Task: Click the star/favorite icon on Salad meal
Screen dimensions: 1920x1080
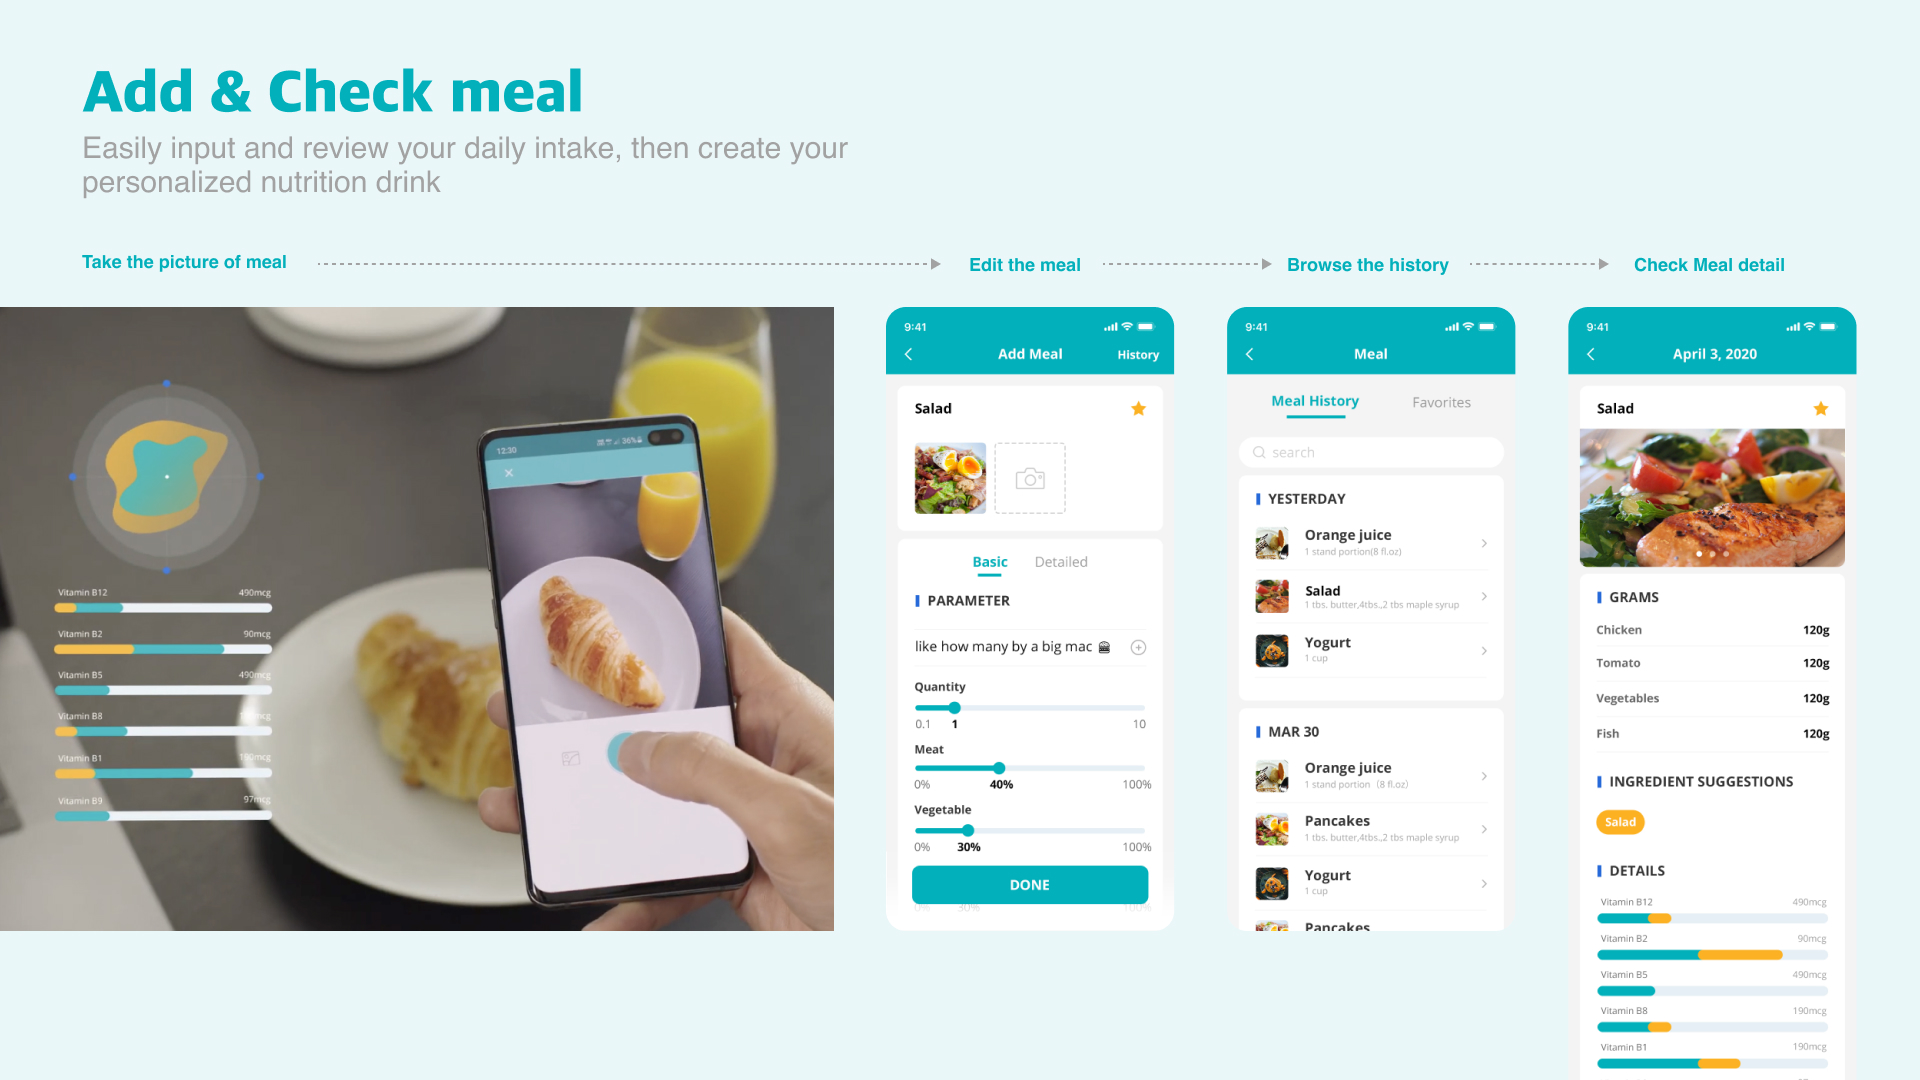Action: click(x=1139, y=407)
